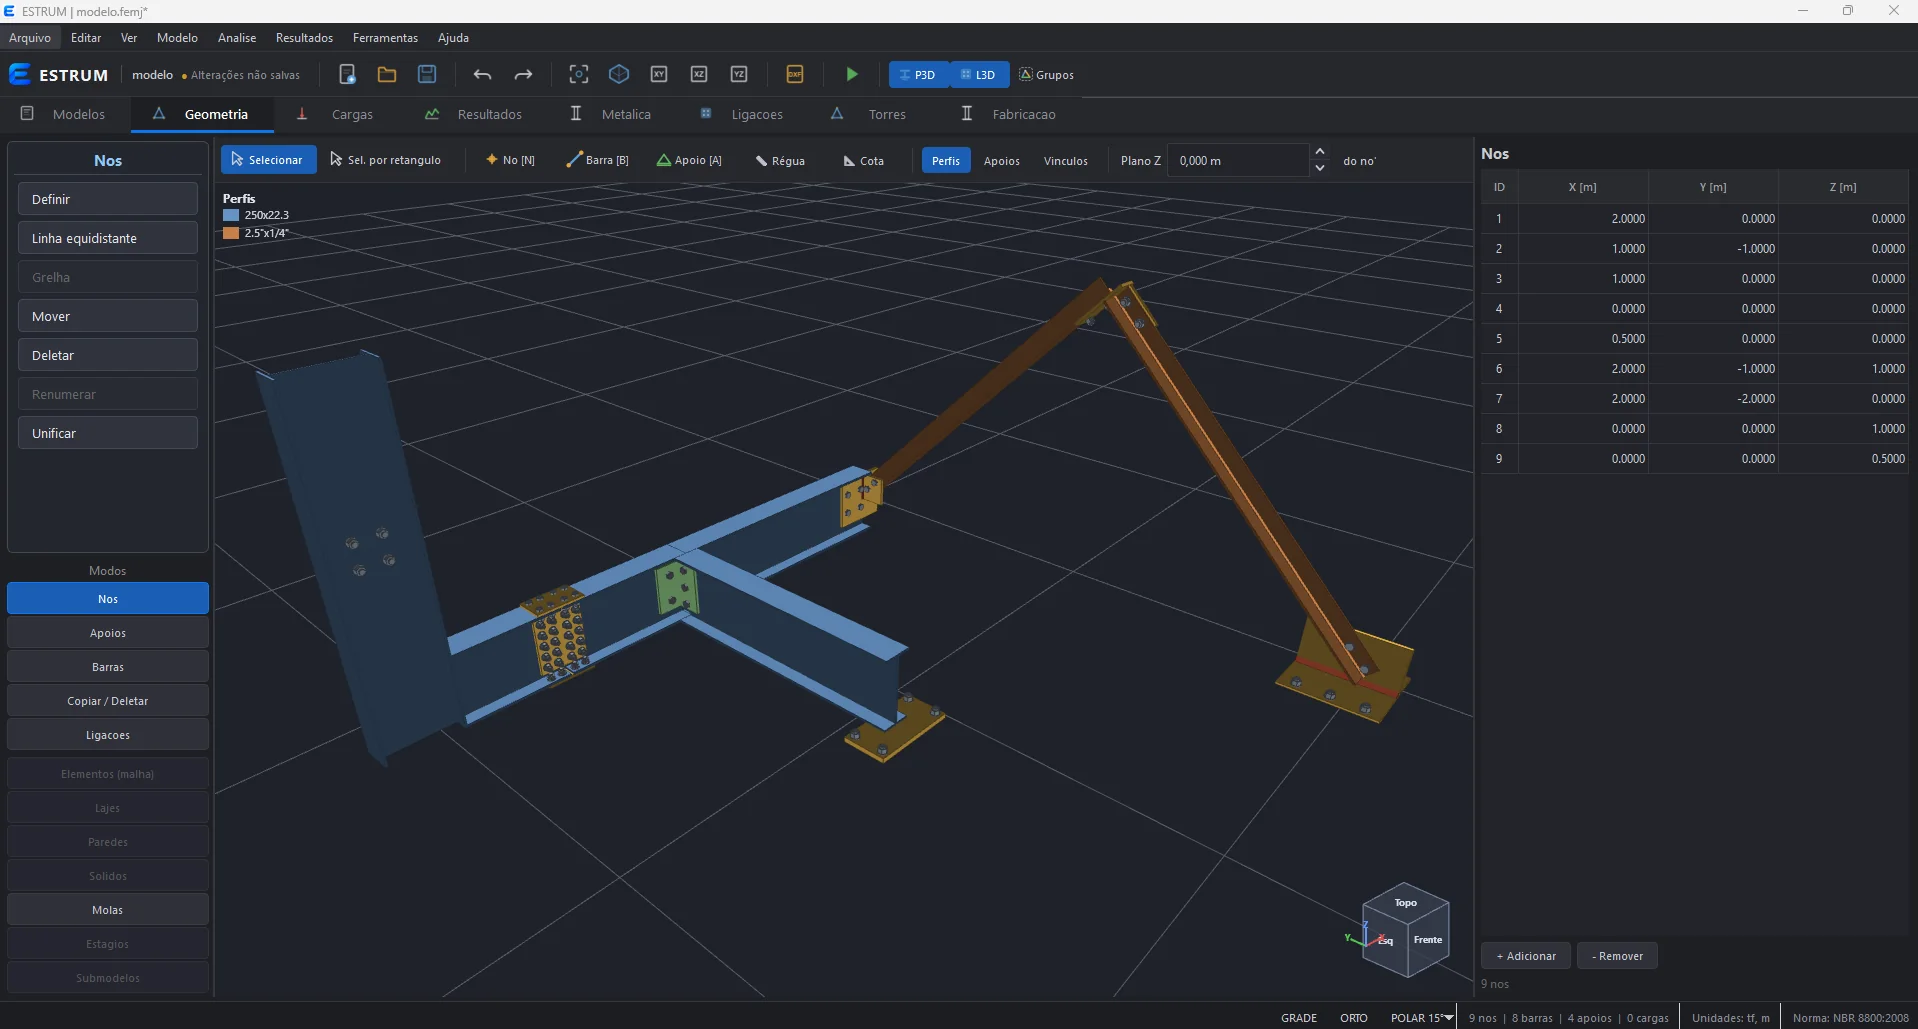
Task: Fit the view with the zoom extents icon
Action: (579, 74)
